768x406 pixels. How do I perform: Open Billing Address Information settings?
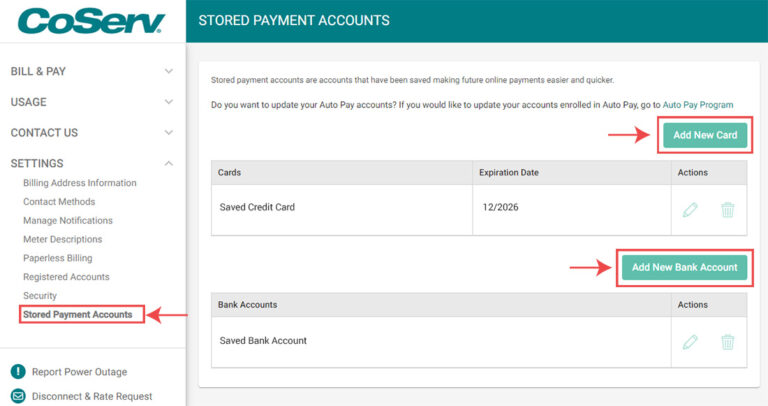pyautogui.click(x=80, y=183)
